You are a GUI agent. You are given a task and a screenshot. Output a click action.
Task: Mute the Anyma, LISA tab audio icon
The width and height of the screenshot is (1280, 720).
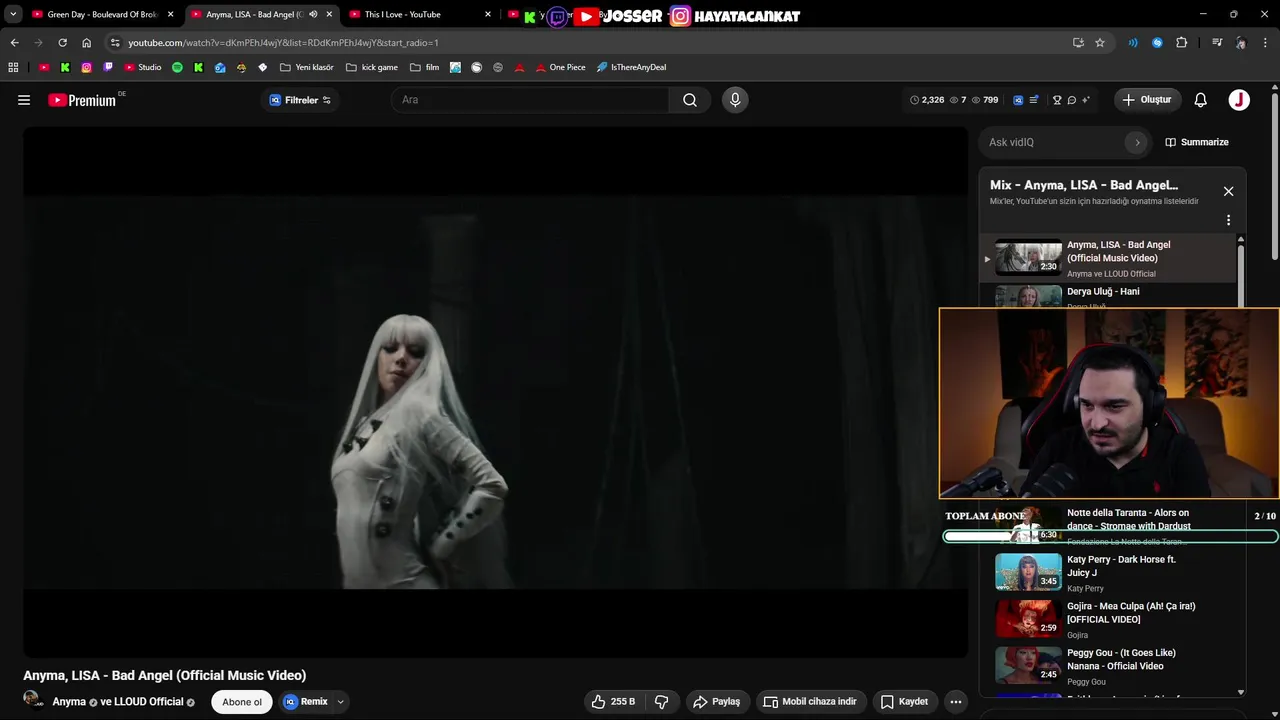coord(313,15)
